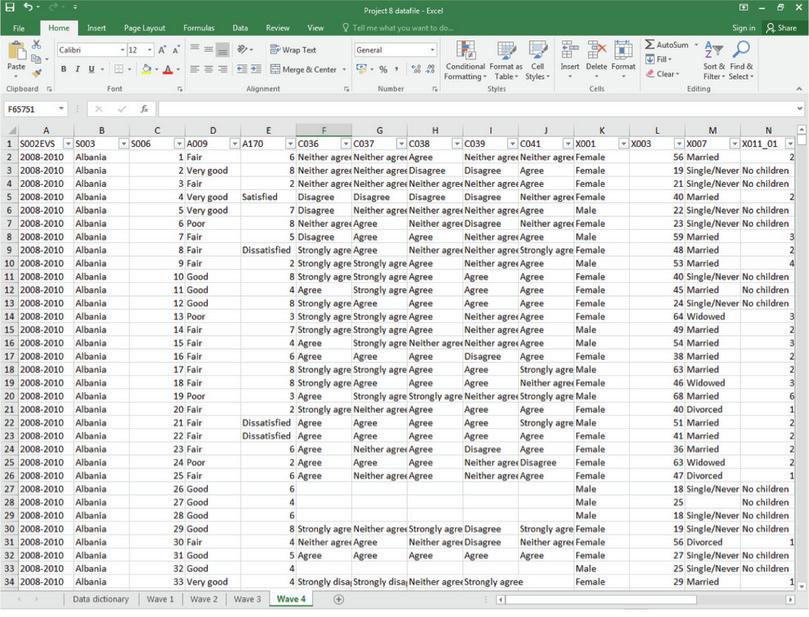The image size is (809, 617).
Task: Apply the red Font Color
Action: point(168,69)
